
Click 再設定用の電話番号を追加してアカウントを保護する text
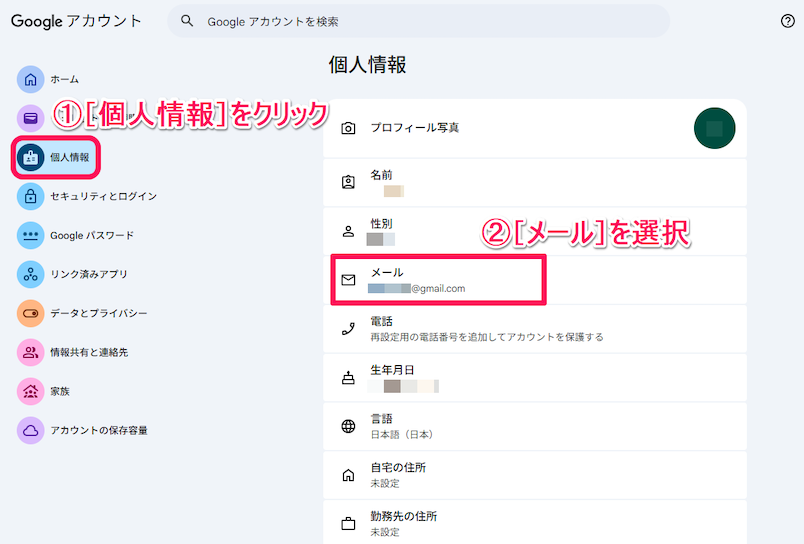click(x=487, y=337)
